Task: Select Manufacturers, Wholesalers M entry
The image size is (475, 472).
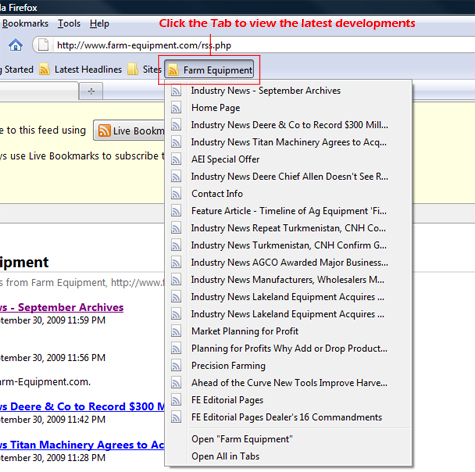Action: click(x=289, y=280)
